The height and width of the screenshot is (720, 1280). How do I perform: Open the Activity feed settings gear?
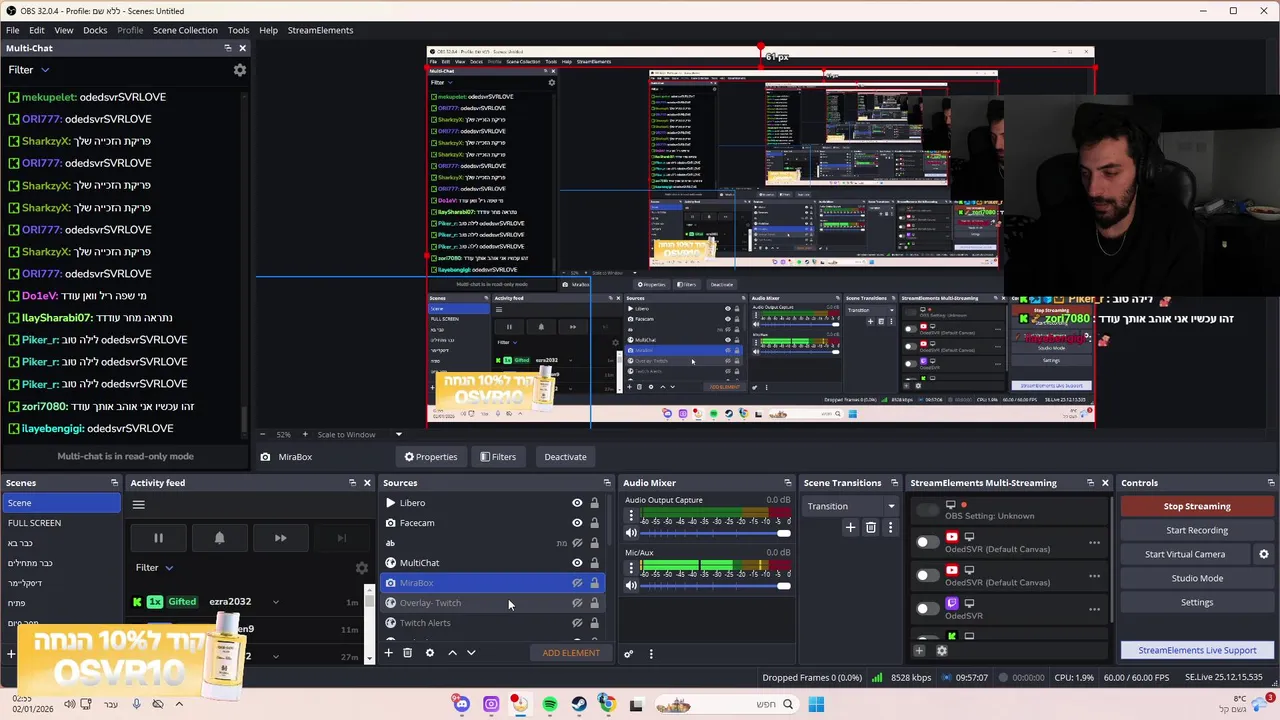tap(362, 568)
